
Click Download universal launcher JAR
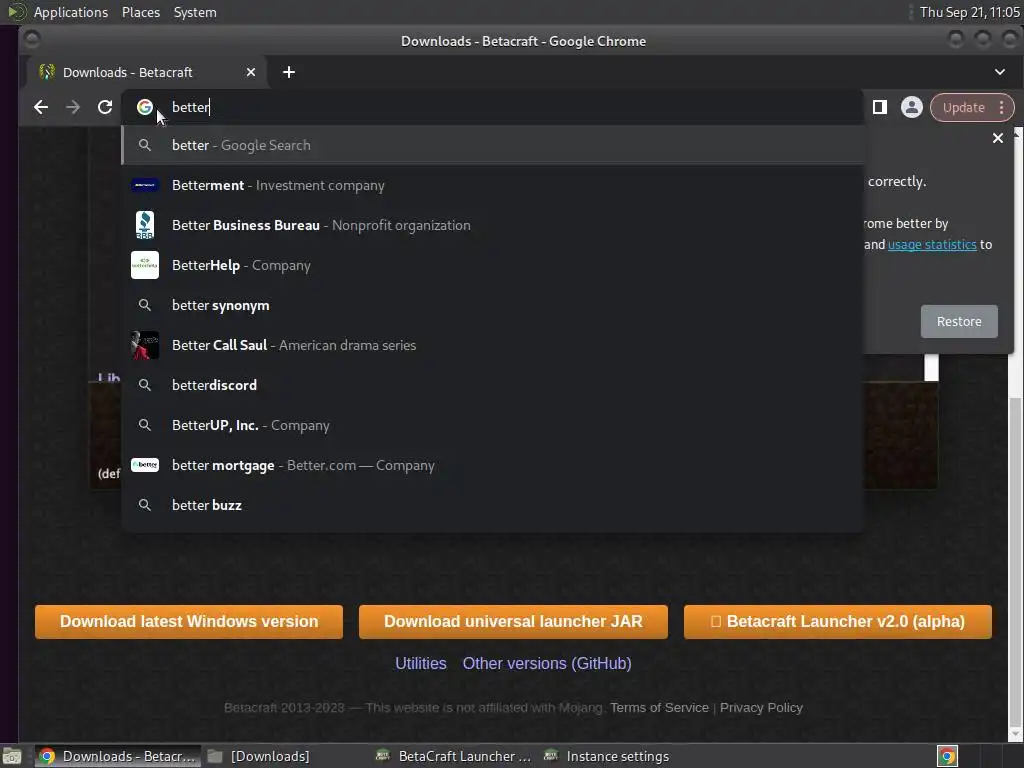(513, 621)
